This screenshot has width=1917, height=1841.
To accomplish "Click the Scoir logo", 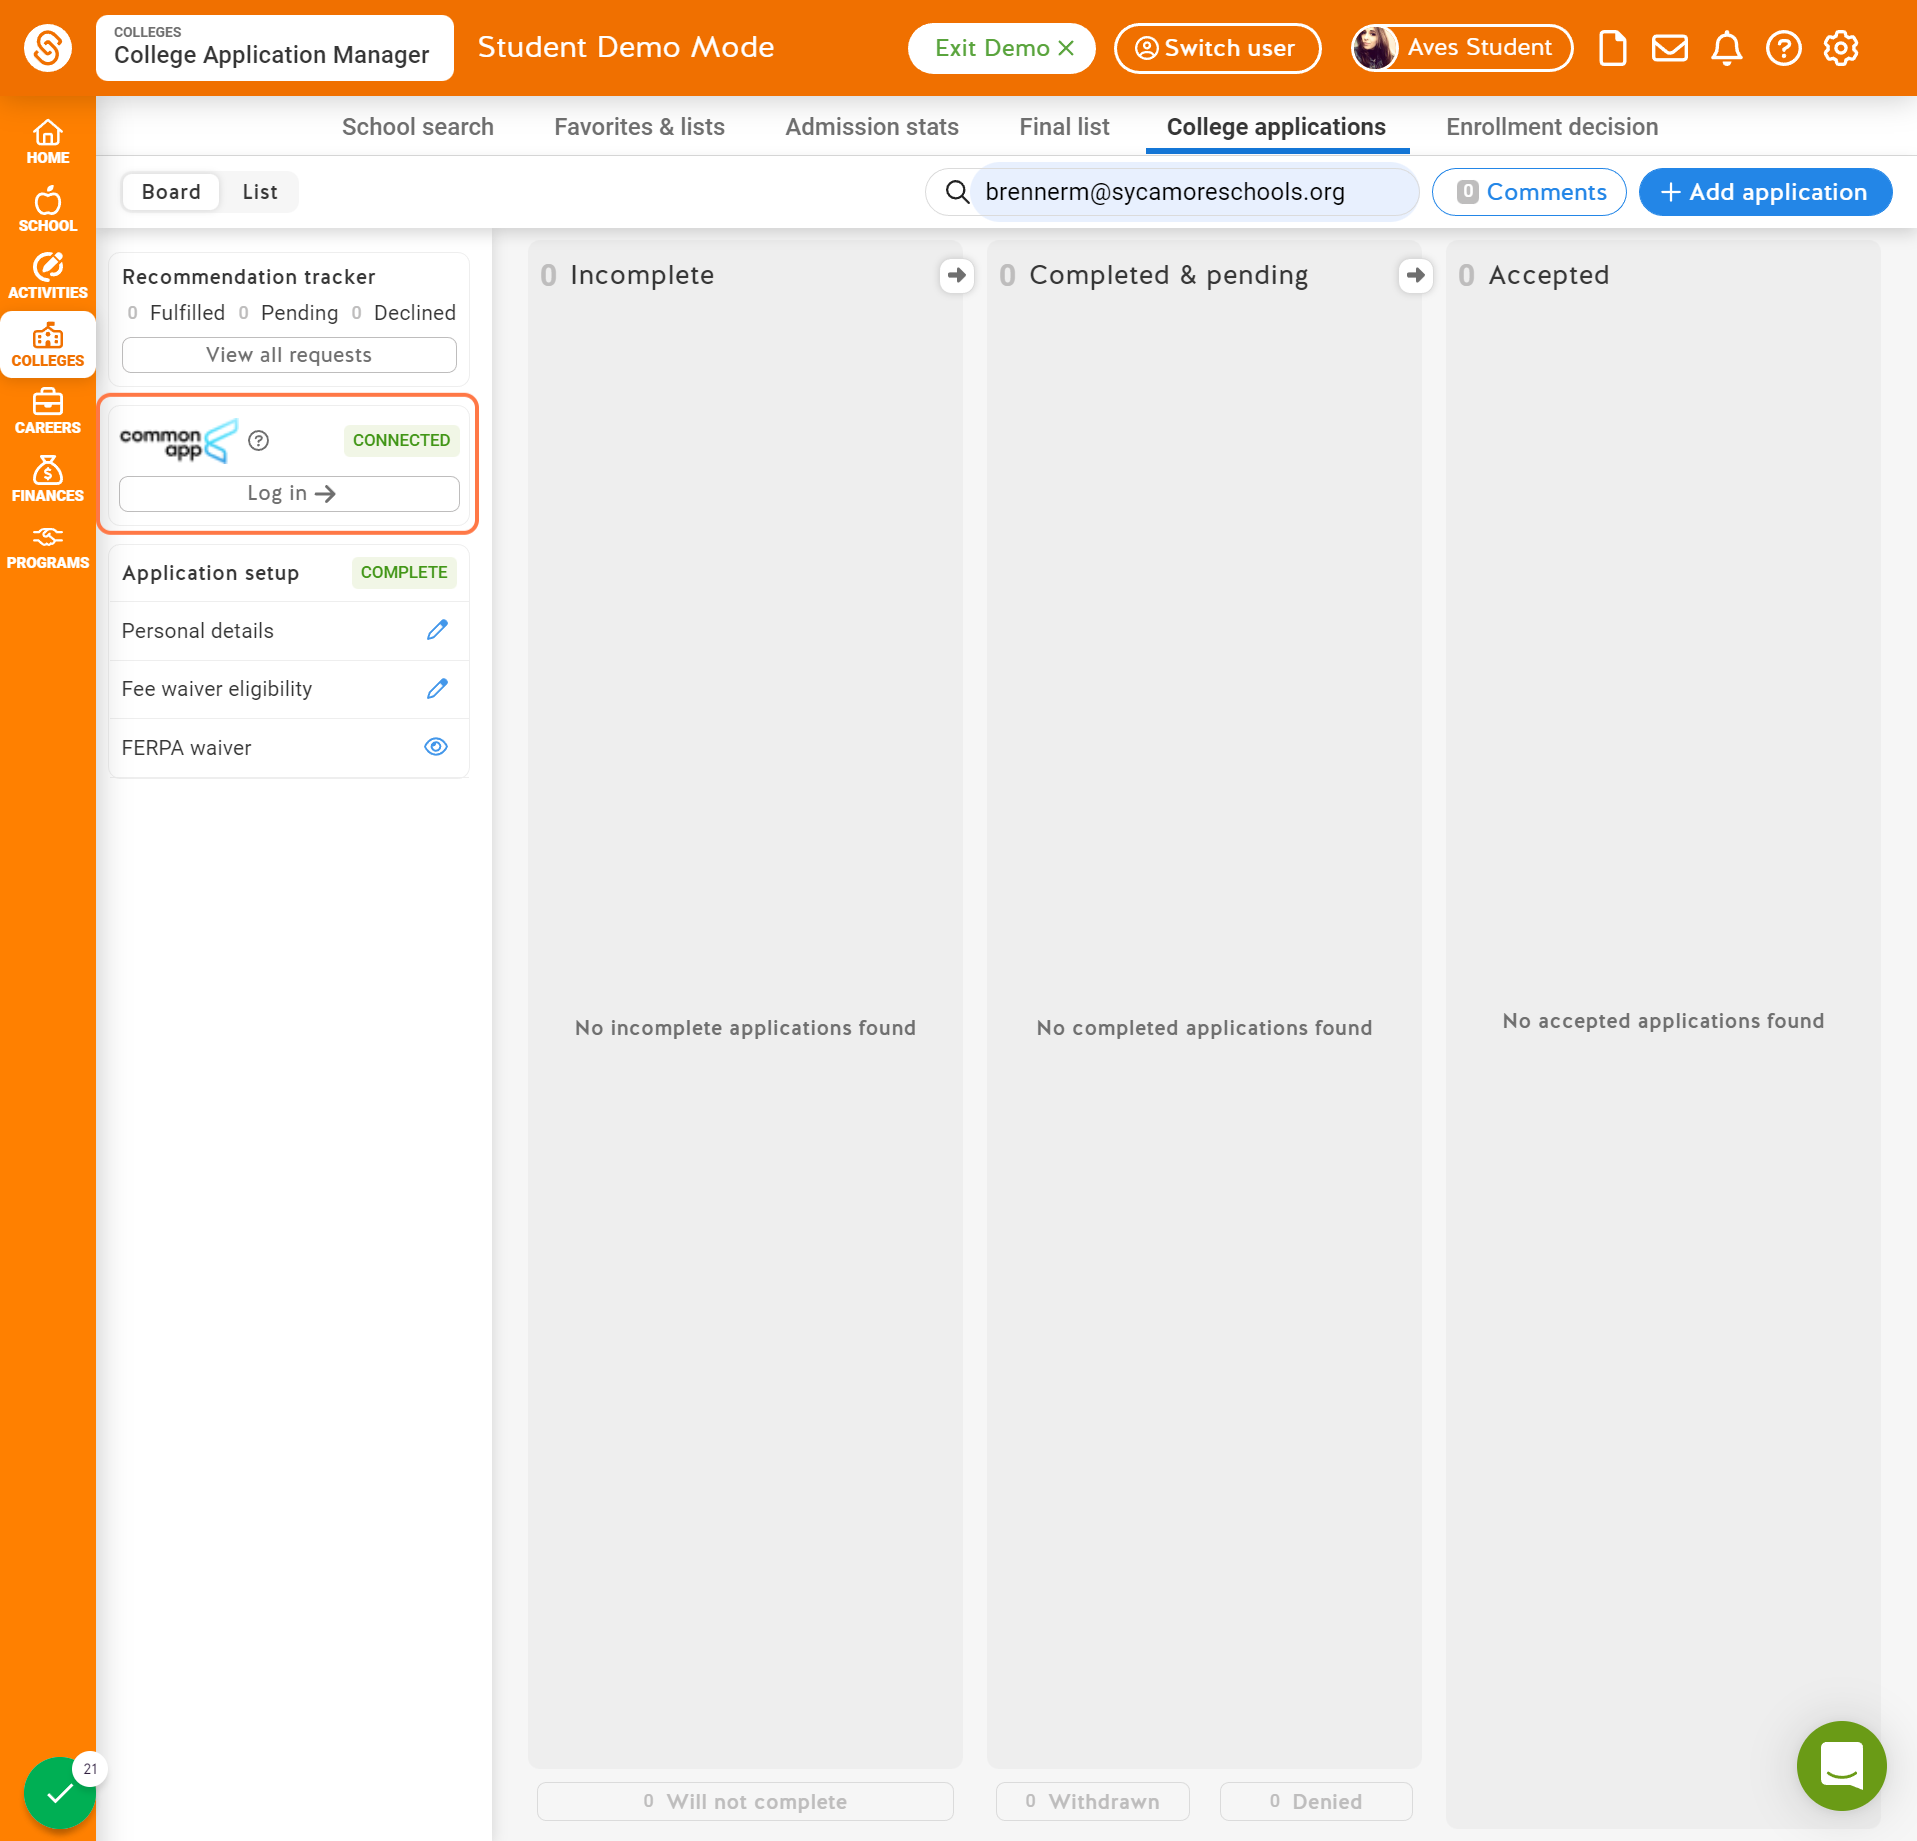I will coord(48,47).
